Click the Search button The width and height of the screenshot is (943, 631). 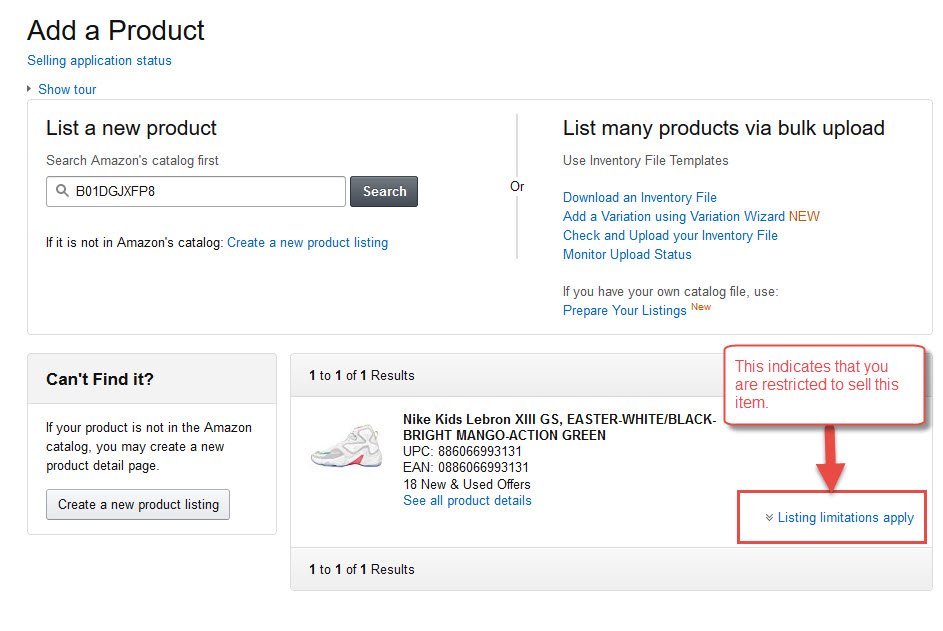384,191
